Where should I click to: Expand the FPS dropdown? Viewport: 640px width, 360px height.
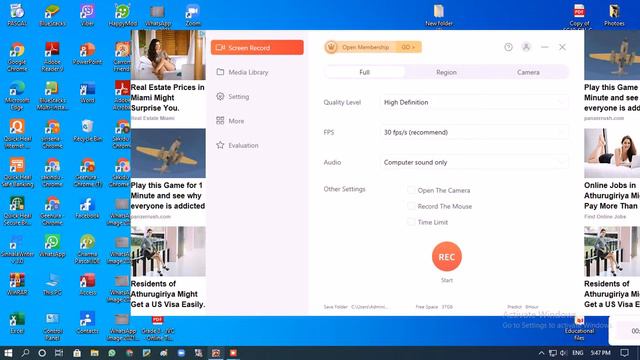coord(475,132)
